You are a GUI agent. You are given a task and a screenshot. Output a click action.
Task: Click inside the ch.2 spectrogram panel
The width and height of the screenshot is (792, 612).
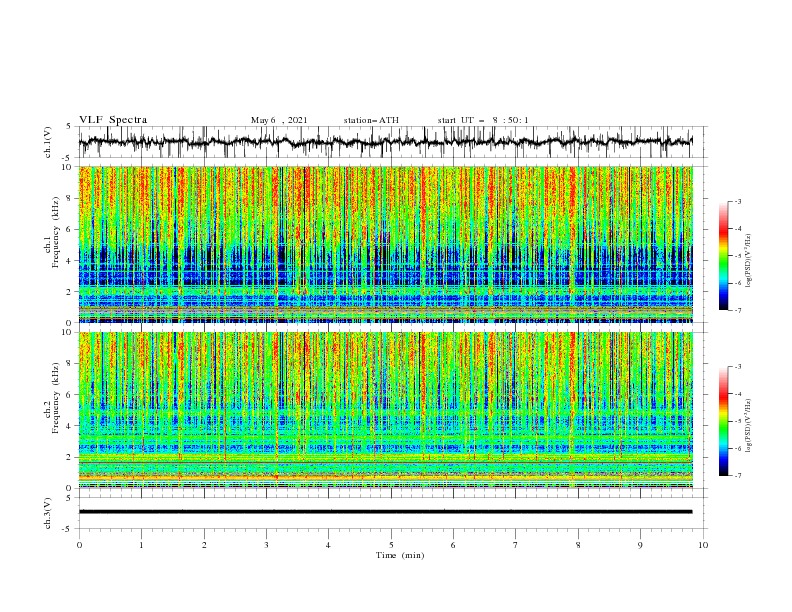(385, 410)
